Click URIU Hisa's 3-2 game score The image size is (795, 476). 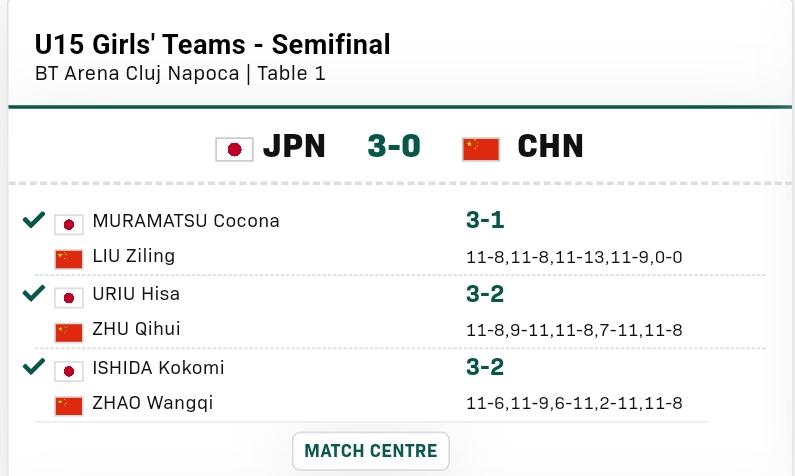[485, 294]
